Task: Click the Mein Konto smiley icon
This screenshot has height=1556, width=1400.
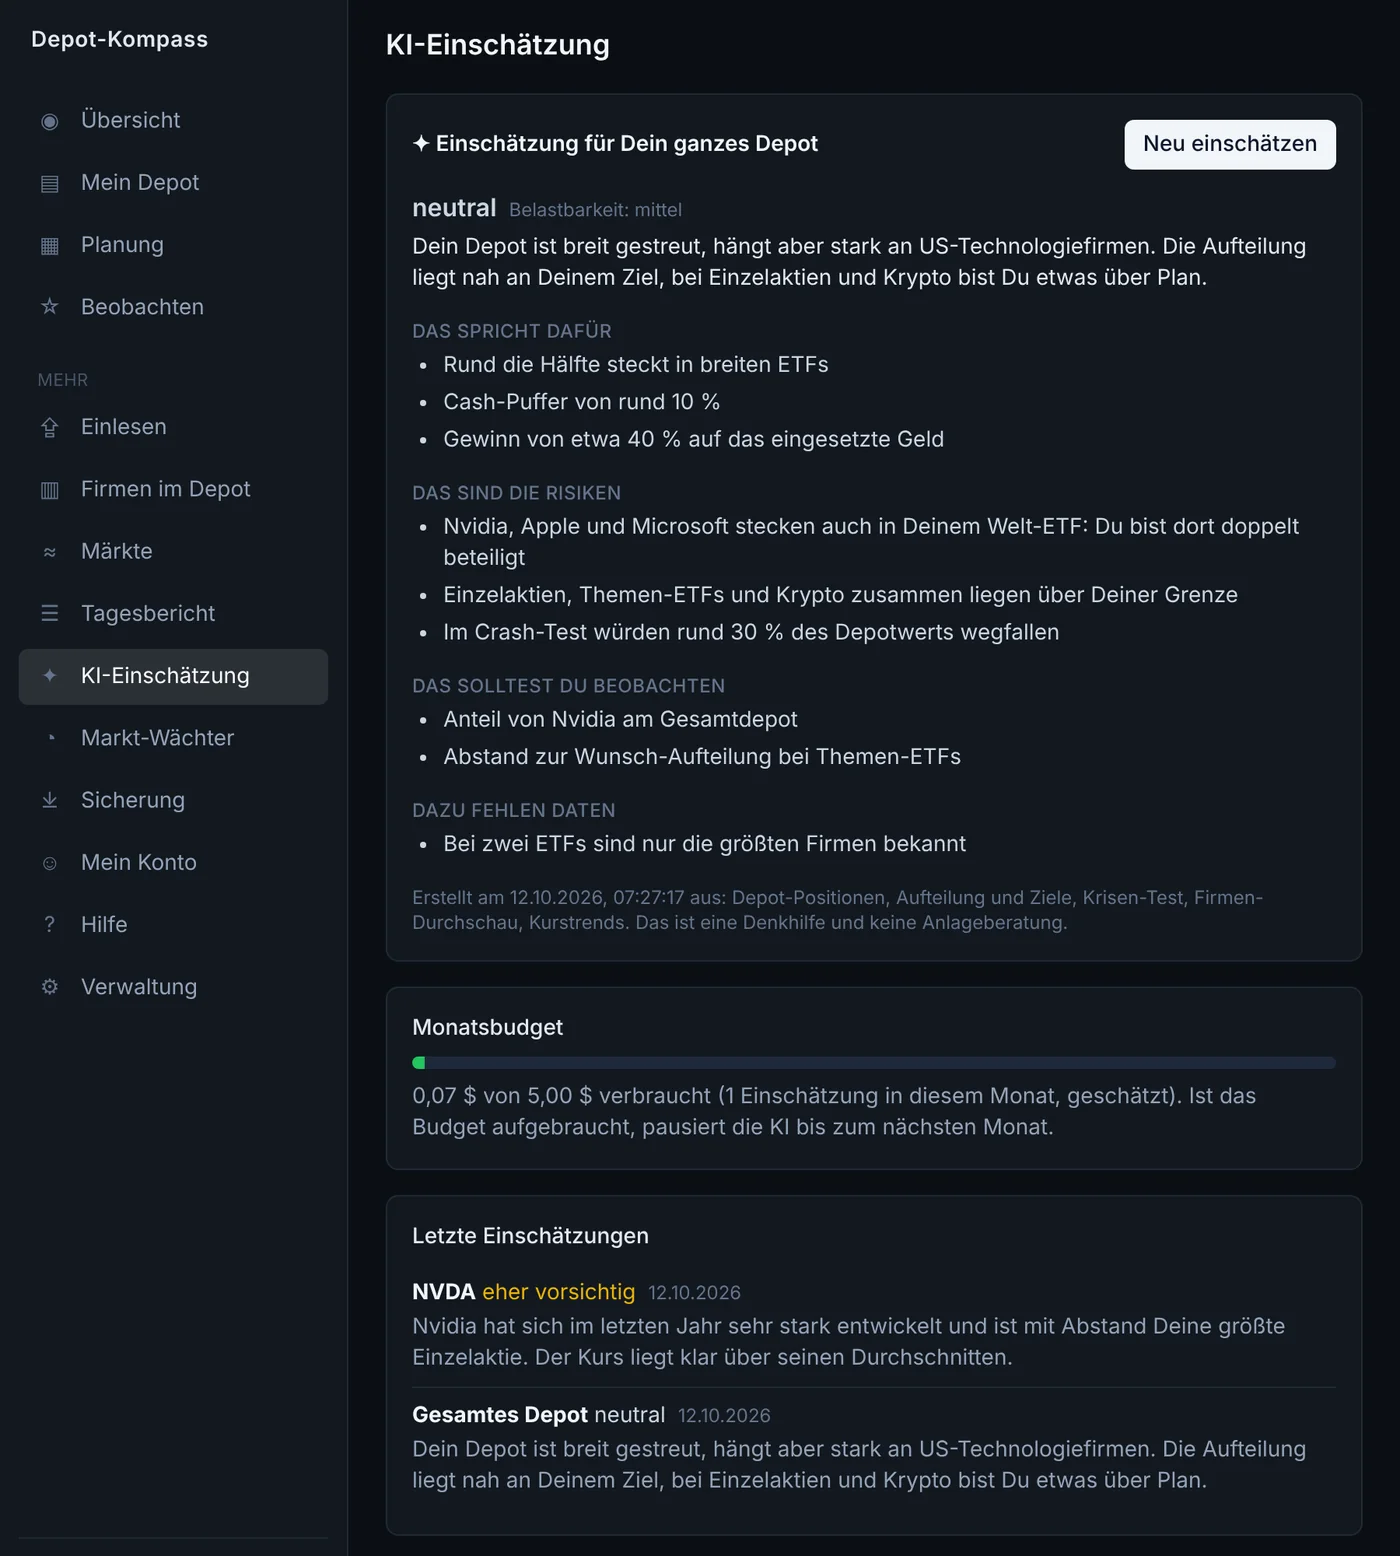Action: tap(49, 863)
